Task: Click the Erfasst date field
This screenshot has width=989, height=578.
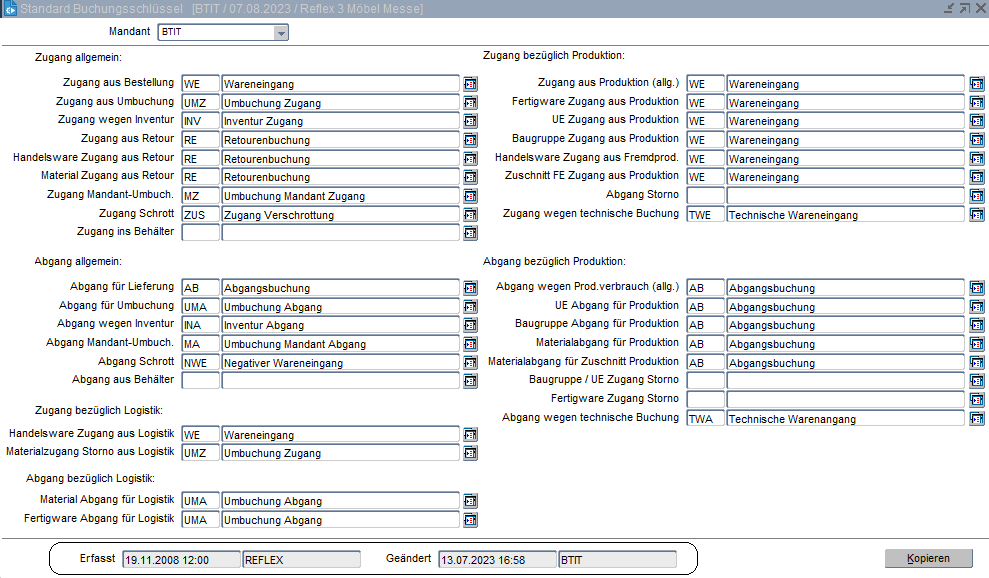Action: (x=180, y=560)
